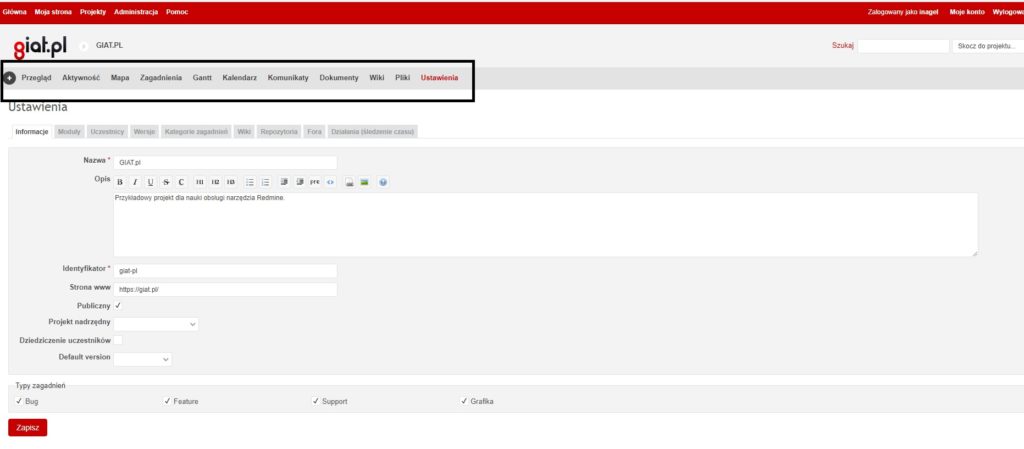
Task: Insert Heading 1 via H1 icon
Action: pos(200,182)
